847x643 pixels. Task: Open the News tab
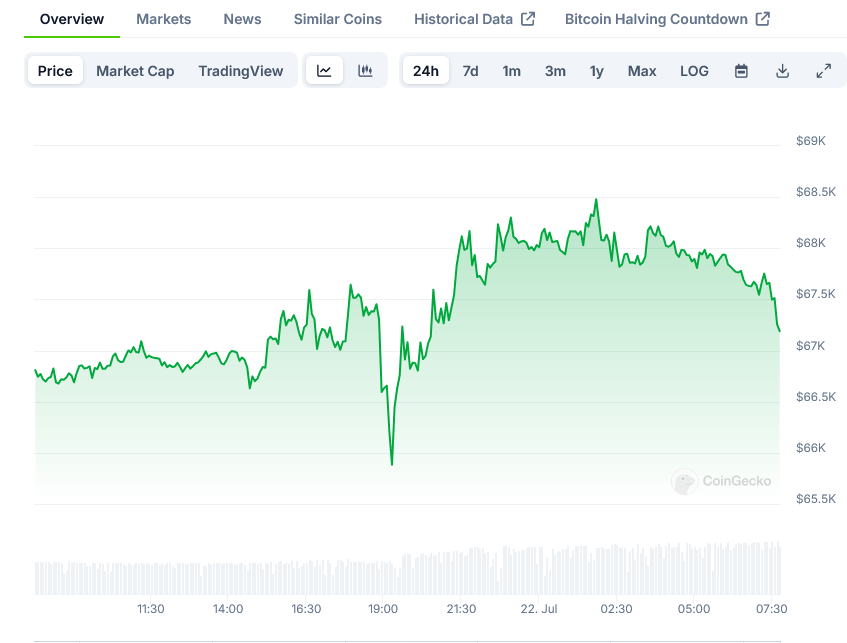tap(243, 19)
